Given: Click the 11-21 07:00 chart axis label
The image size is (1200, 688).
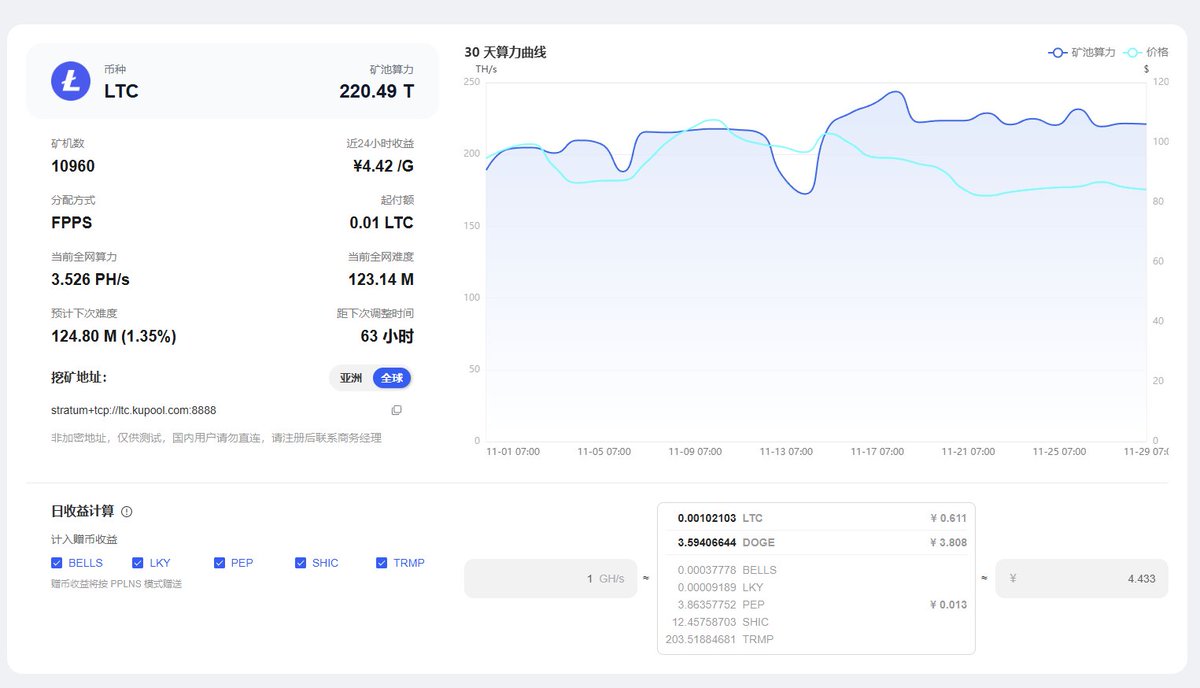Looking at the screenshot, I should (x=968, y=452).
